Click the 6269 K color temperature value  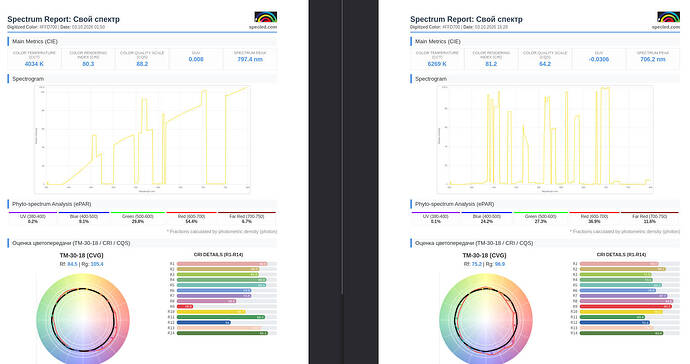[x=437, y=64]
